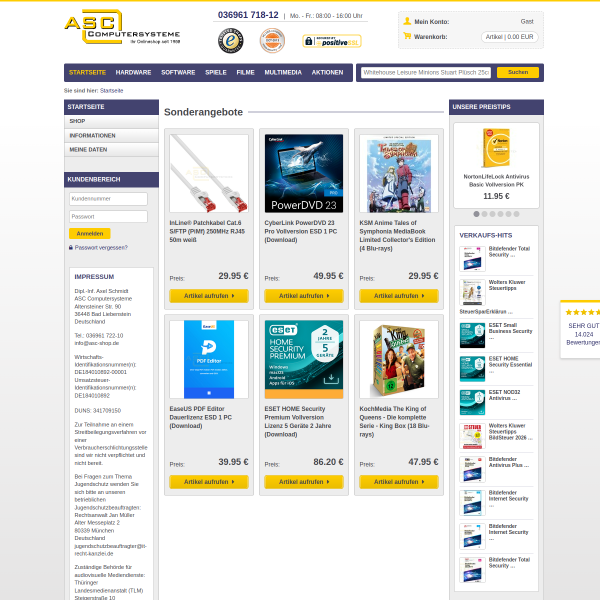This screenshot has width=600, height=600.
Task: Open ESET NOD32 Antivirus text link
Action: coord(504,395)
